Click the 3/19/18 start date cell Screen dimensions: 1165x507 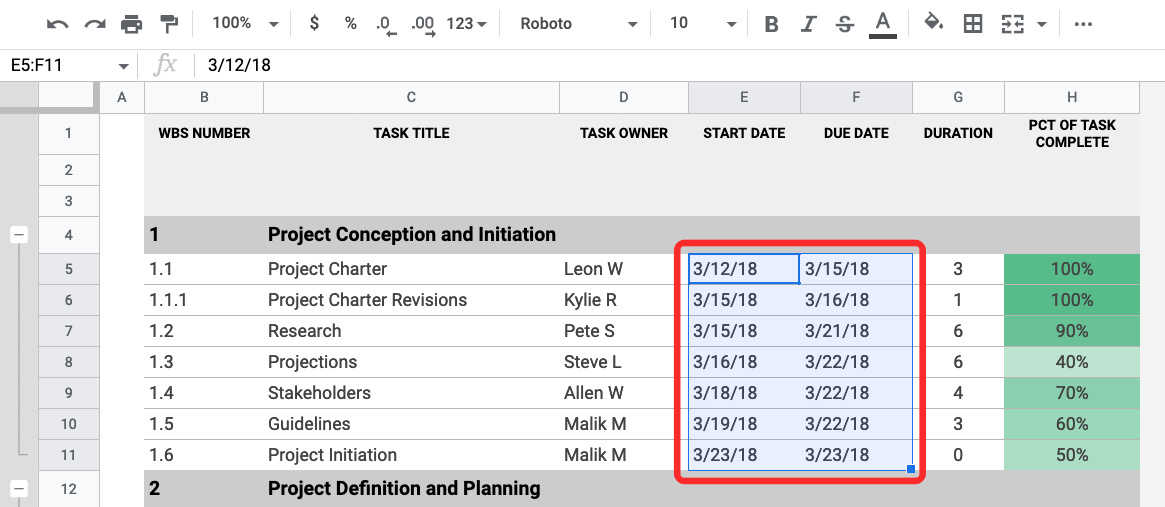pyautogui.click(x=744, y=424)
